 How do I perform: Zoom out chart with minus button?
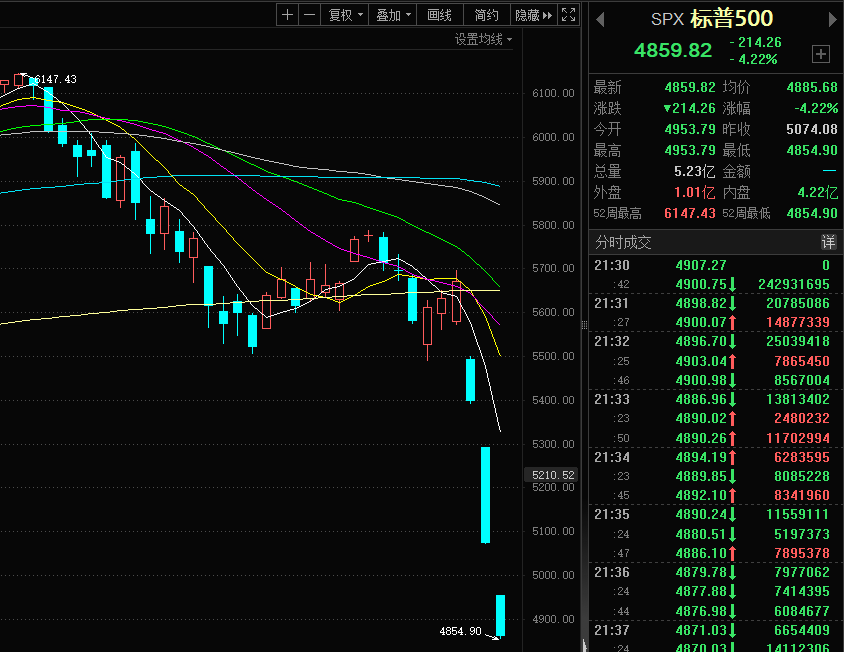[310, 15]
